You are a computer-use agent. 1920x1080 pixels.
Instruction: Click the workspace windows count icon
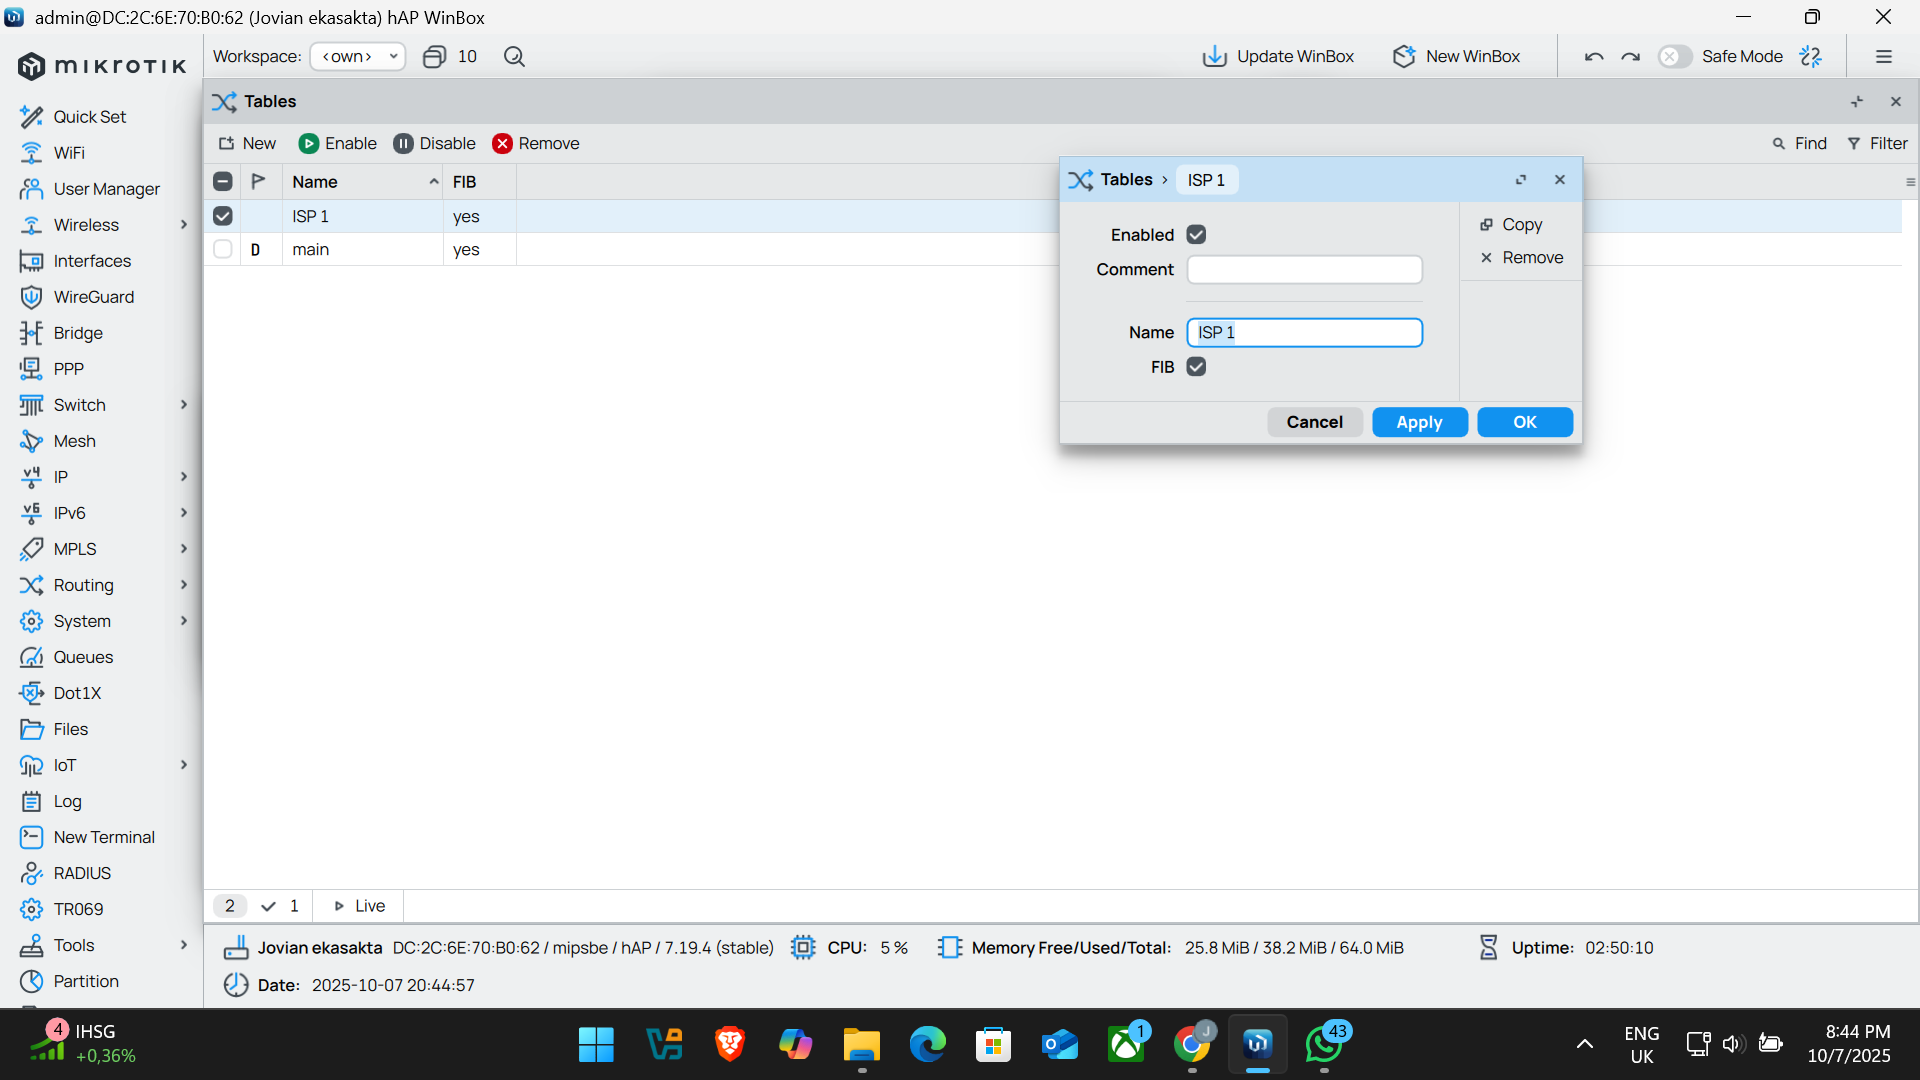pyautogui.click(x=434, y=57)
